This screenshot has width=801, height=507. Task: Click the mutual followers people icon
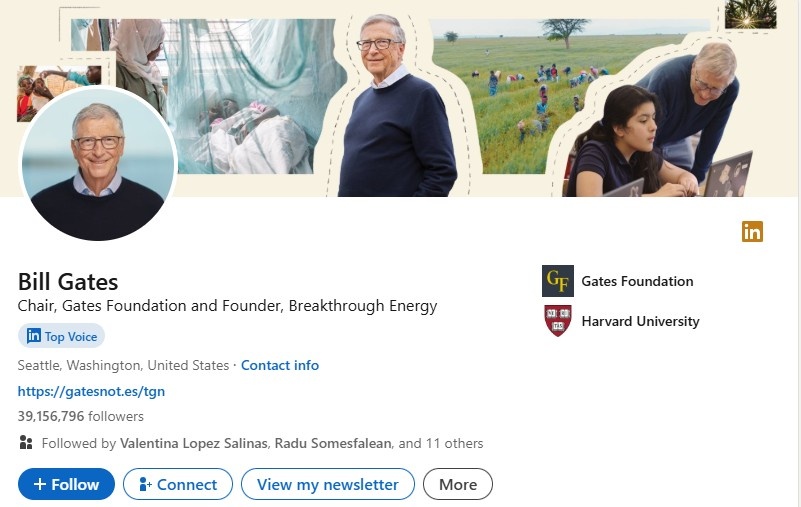tap(26, 443)
